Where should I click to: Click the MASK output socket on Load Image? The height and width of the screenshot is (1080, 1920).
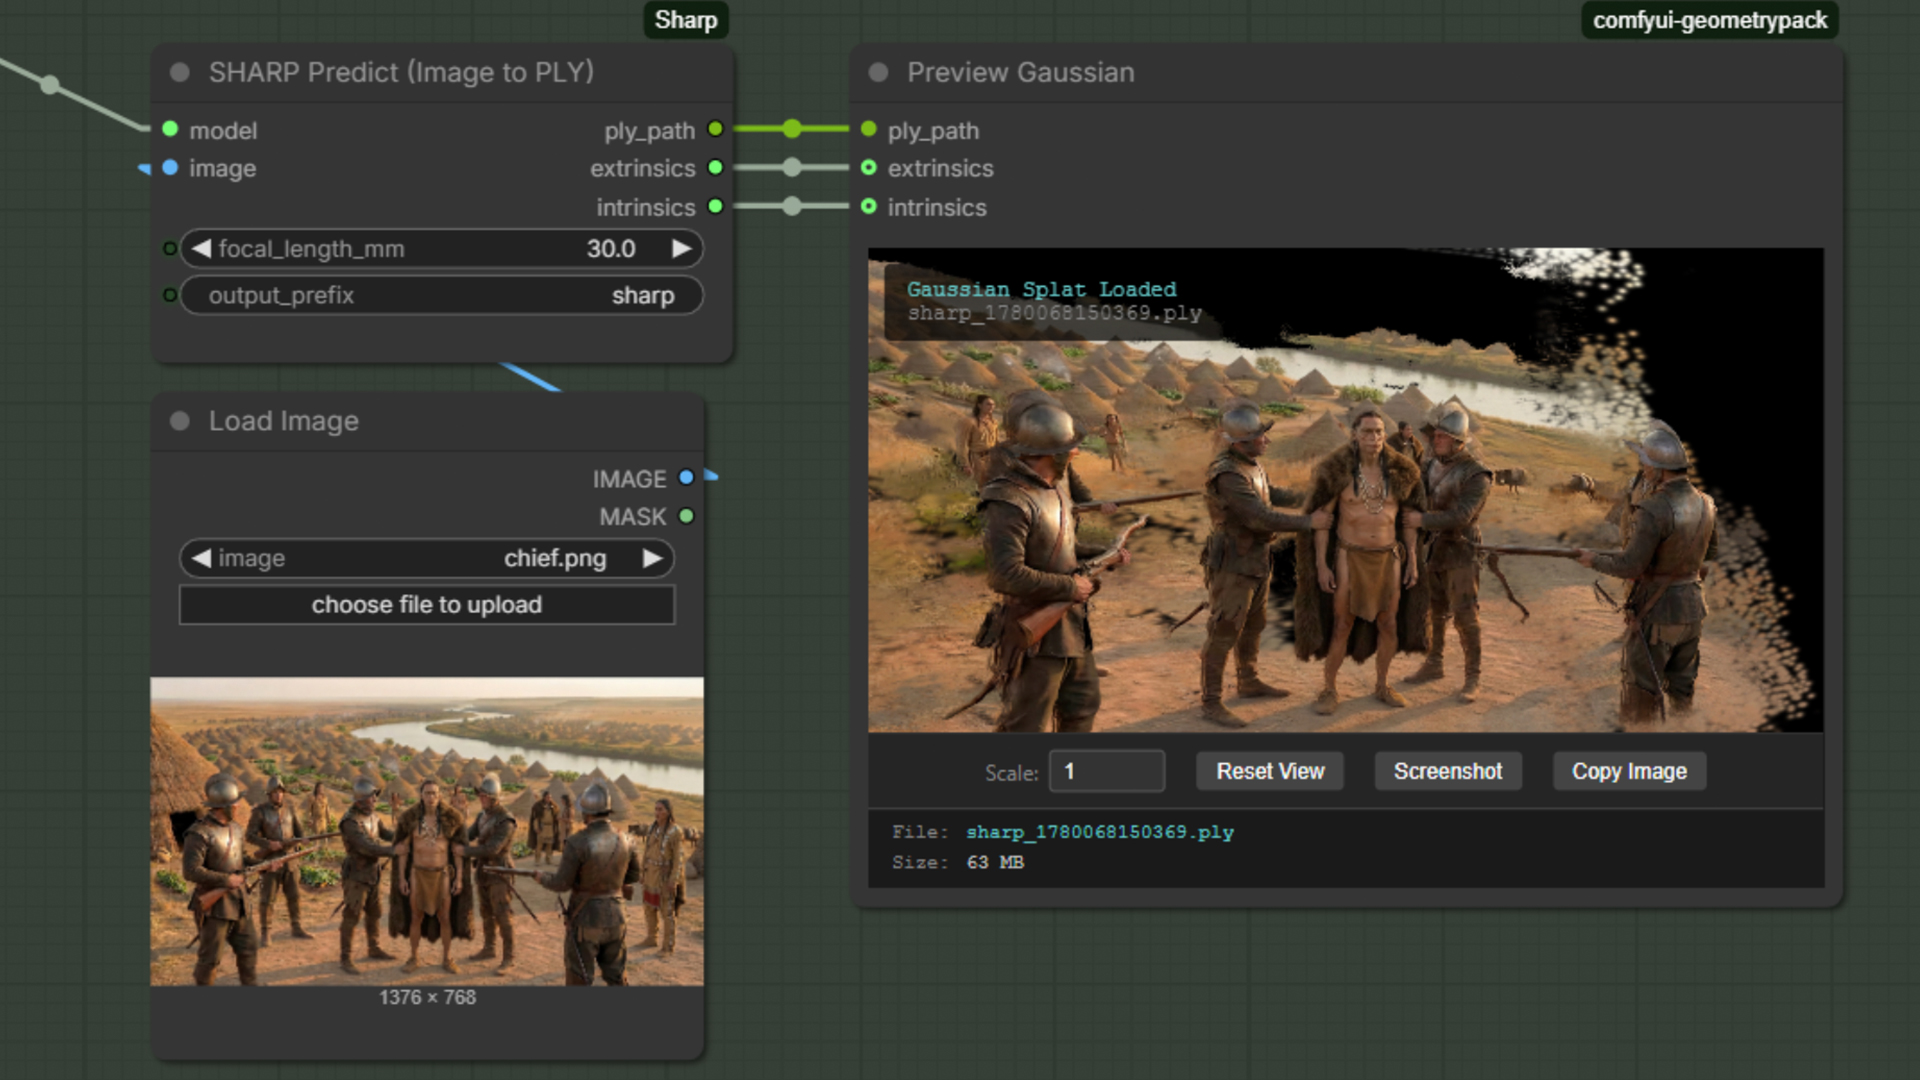click(x=686, y=516)
